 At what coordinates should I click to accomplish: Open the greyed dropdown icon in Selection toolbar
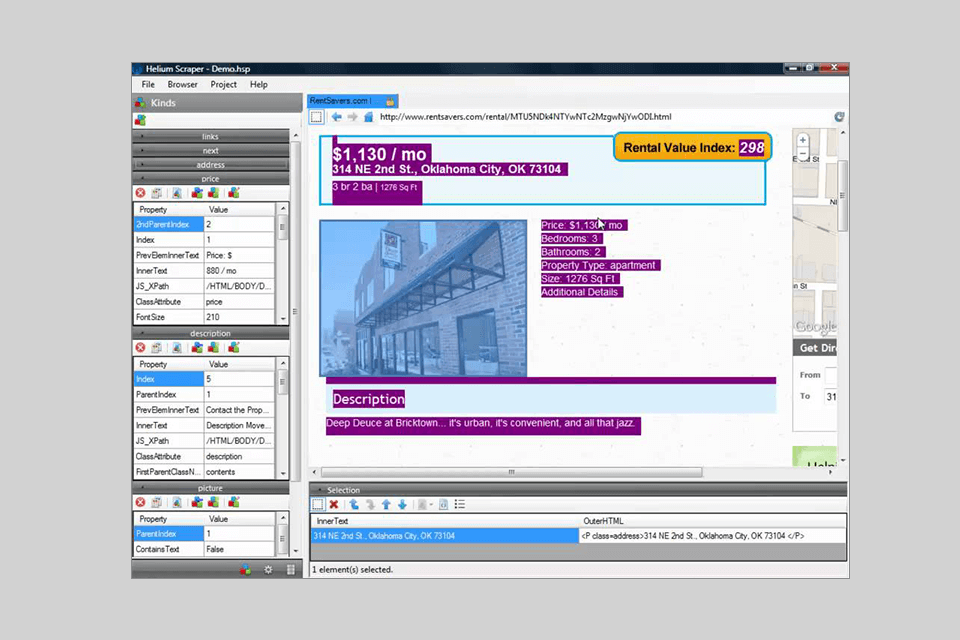click(x=424, y=504)
